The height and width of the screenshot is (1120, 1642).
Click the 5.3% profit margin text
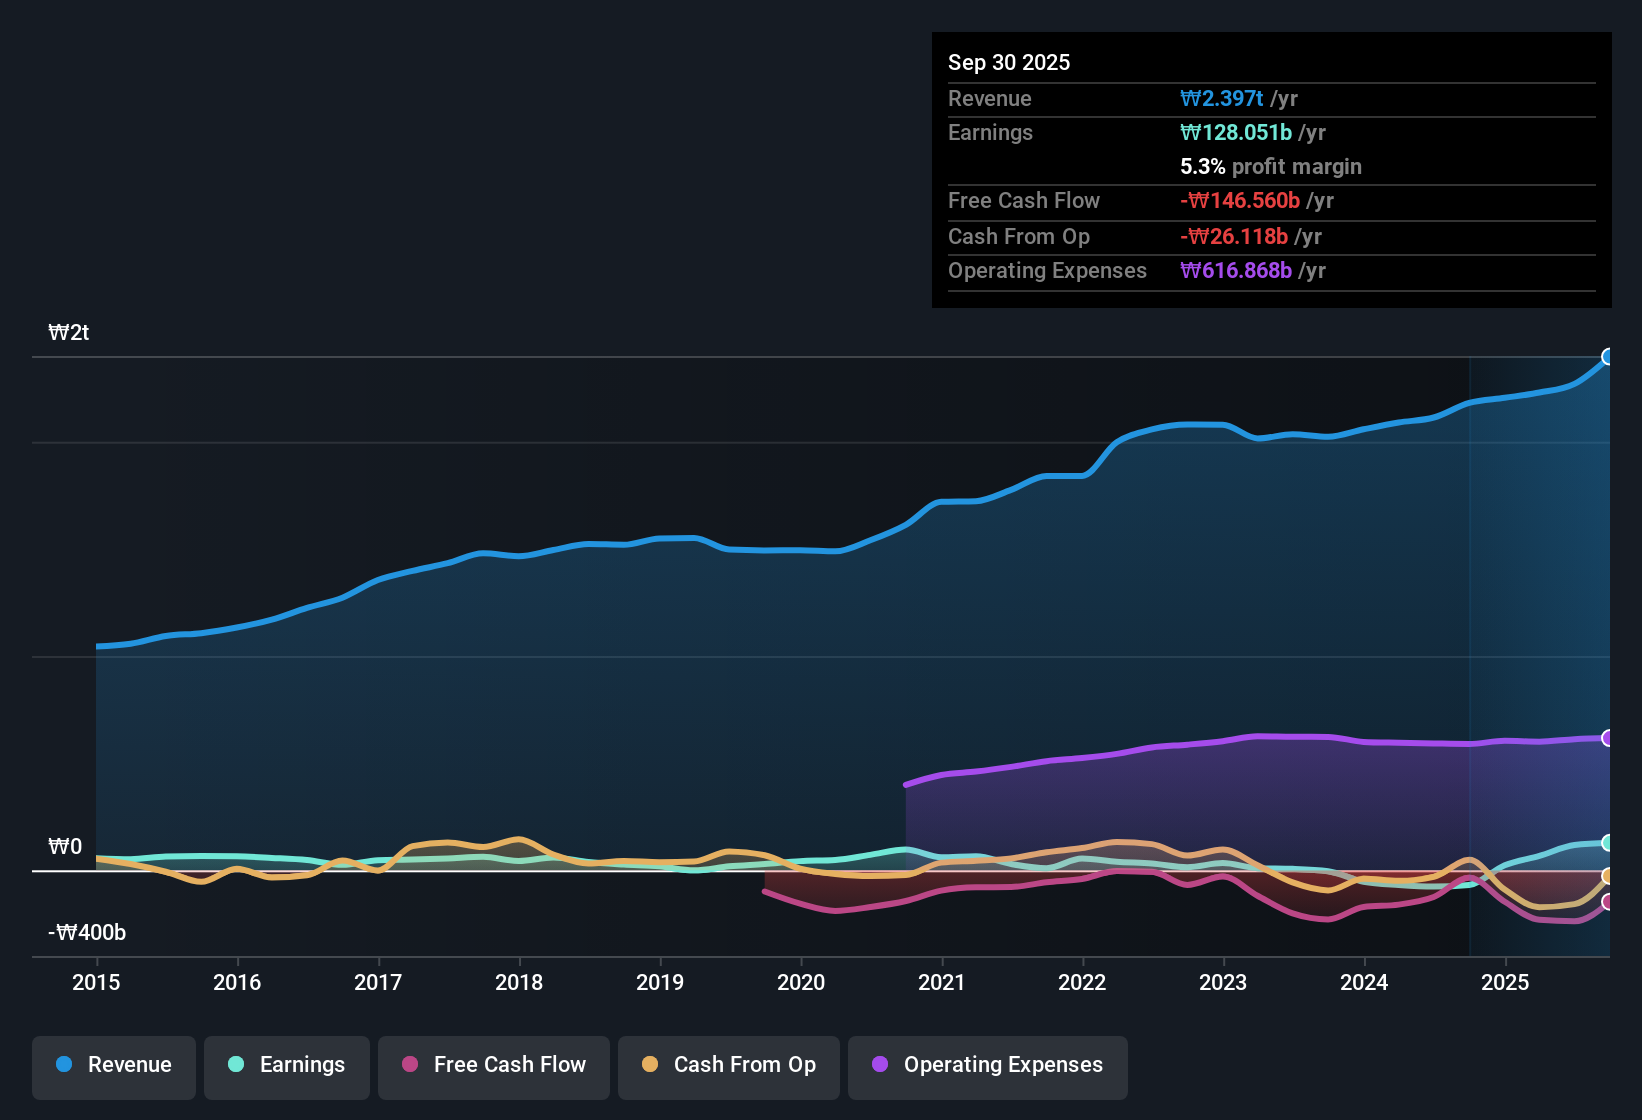(1270, 167)
